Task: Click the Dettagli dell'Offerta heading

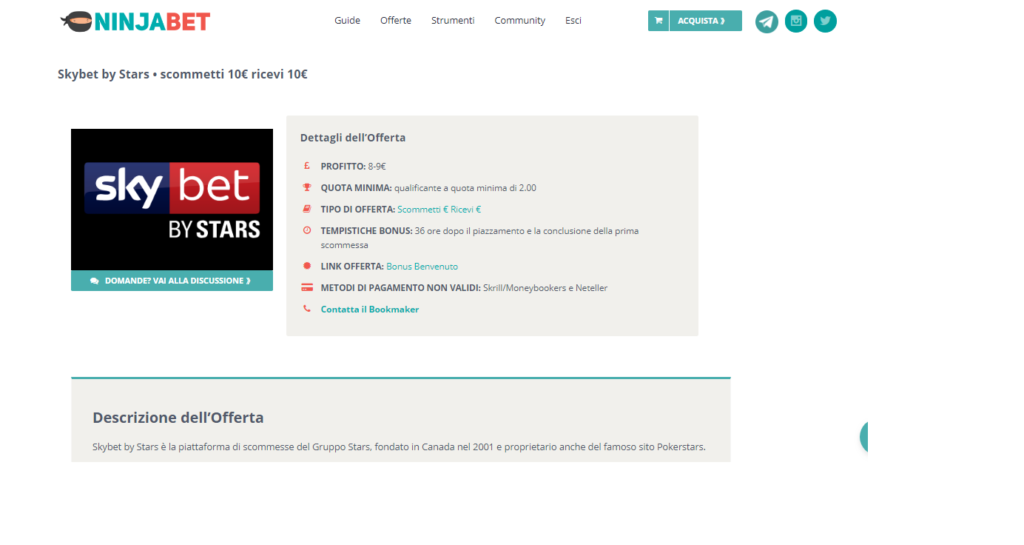Action: (x=353, y=138)
